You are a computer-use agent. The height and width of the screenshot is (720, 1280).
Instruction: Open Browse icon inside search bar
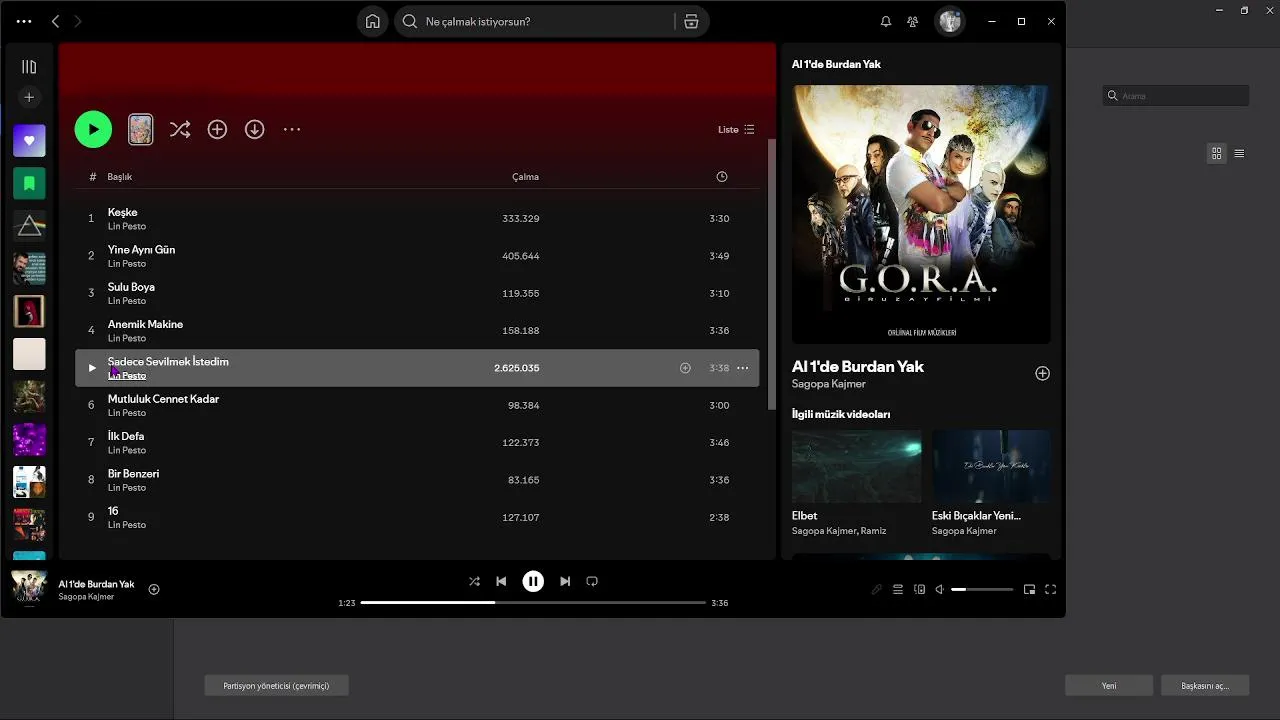click(691, 21)
